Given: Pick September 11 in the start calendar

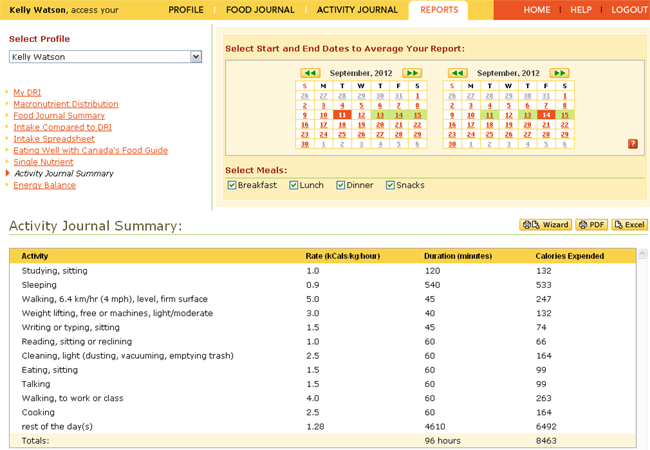Looking at the screenshot, I should tap(342, 115).
